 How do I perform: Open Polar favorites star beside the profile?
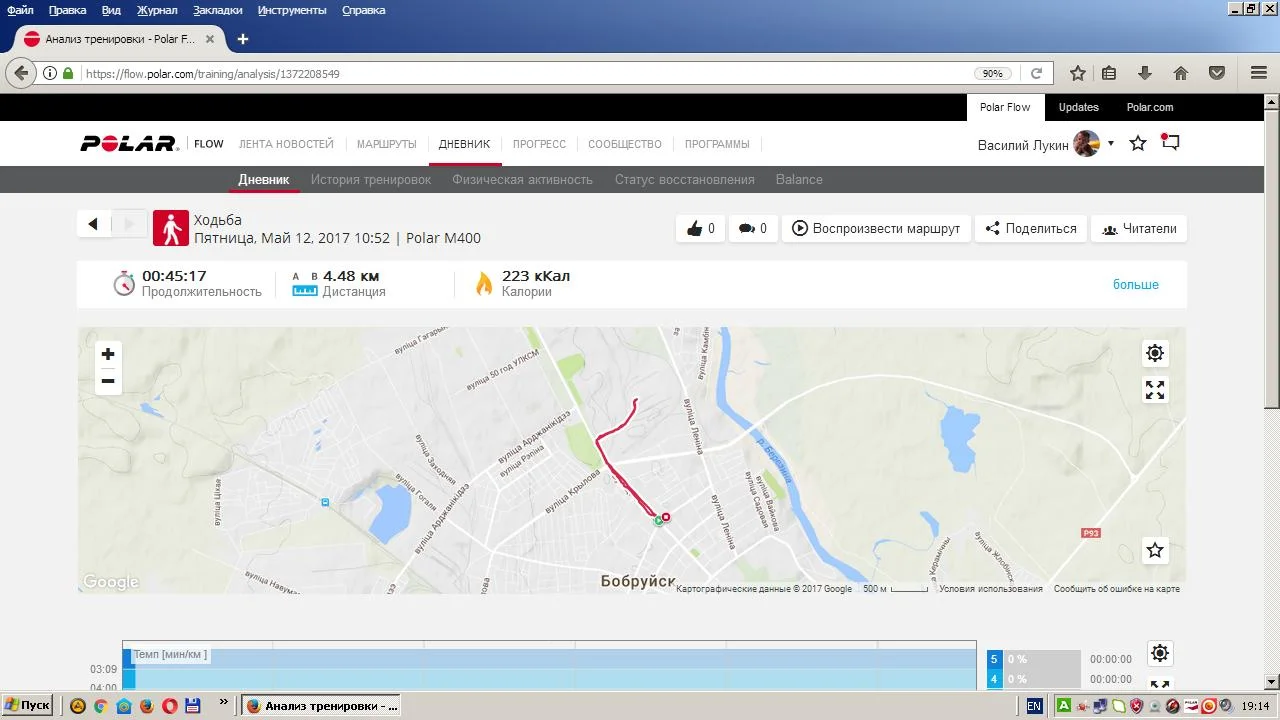1138,144
